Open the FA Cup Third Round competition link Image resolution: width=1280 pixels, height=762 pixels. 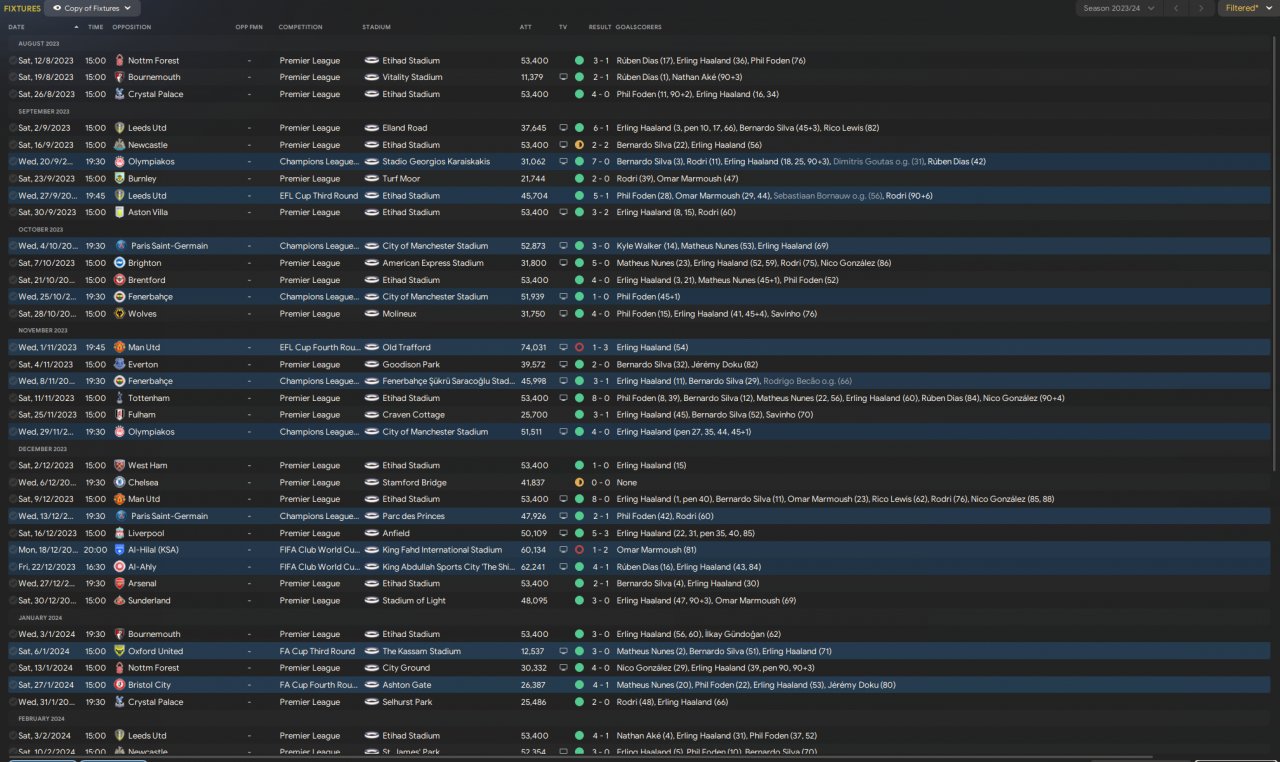click(x=317, y=651)
